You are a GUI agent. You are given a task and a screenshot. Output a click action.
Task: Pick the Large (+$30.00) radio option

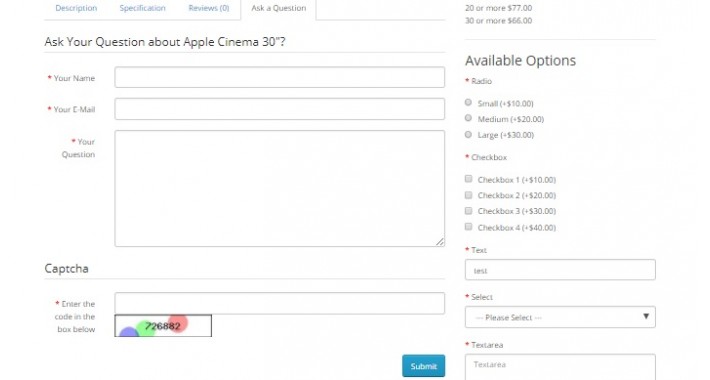[468, 135]
